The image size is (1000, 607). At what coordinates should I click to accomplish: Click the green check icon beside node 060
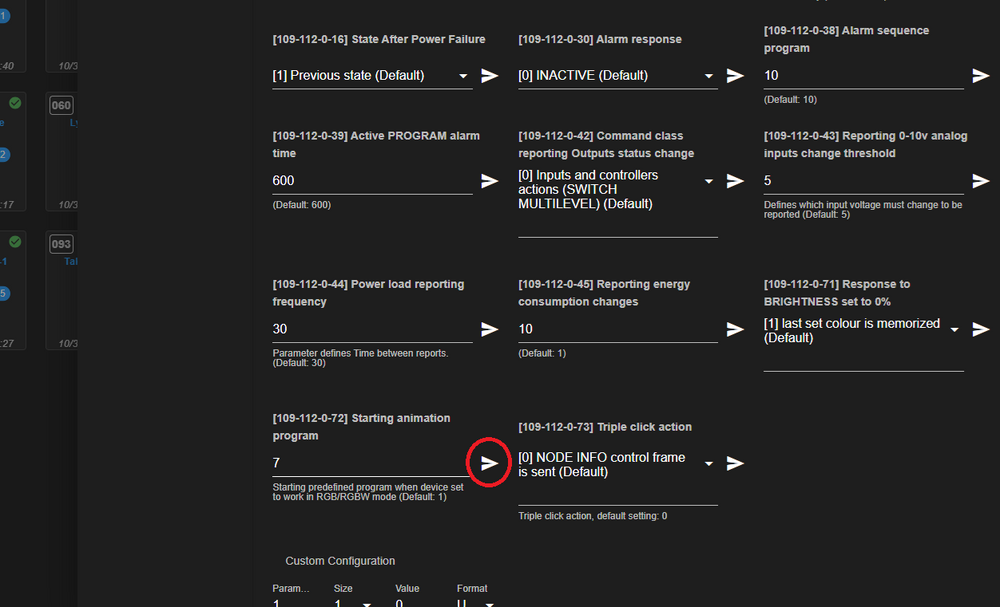(15, 103)
